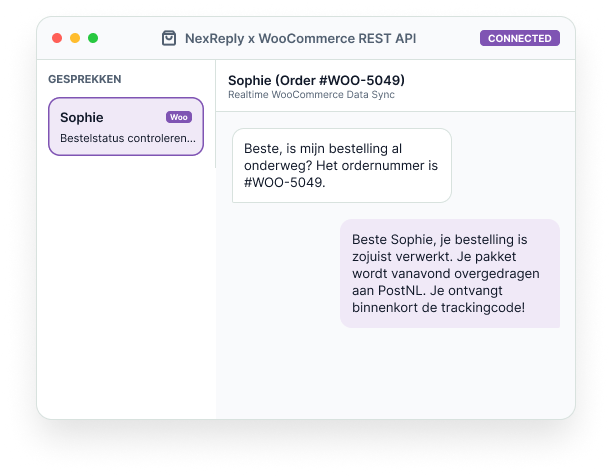Click 'Realtime WooCommerce Data Sync' subtitle
The height and width of the screenshot is (476, 612).
pos(311,95)
